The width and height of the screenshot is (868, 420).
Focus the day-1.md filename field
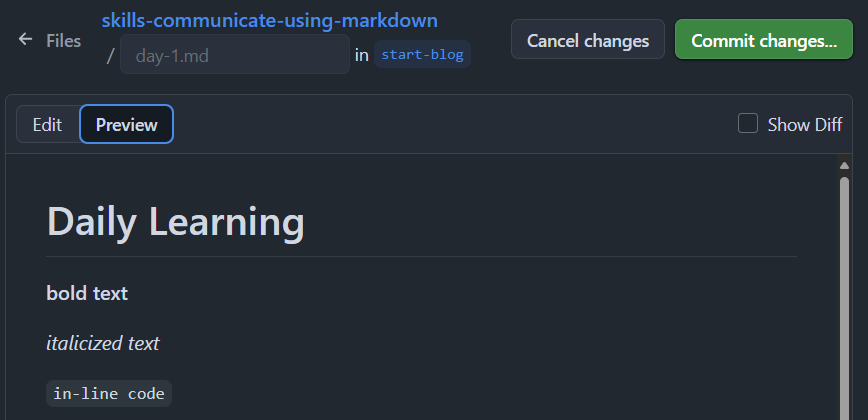point(235,54)
